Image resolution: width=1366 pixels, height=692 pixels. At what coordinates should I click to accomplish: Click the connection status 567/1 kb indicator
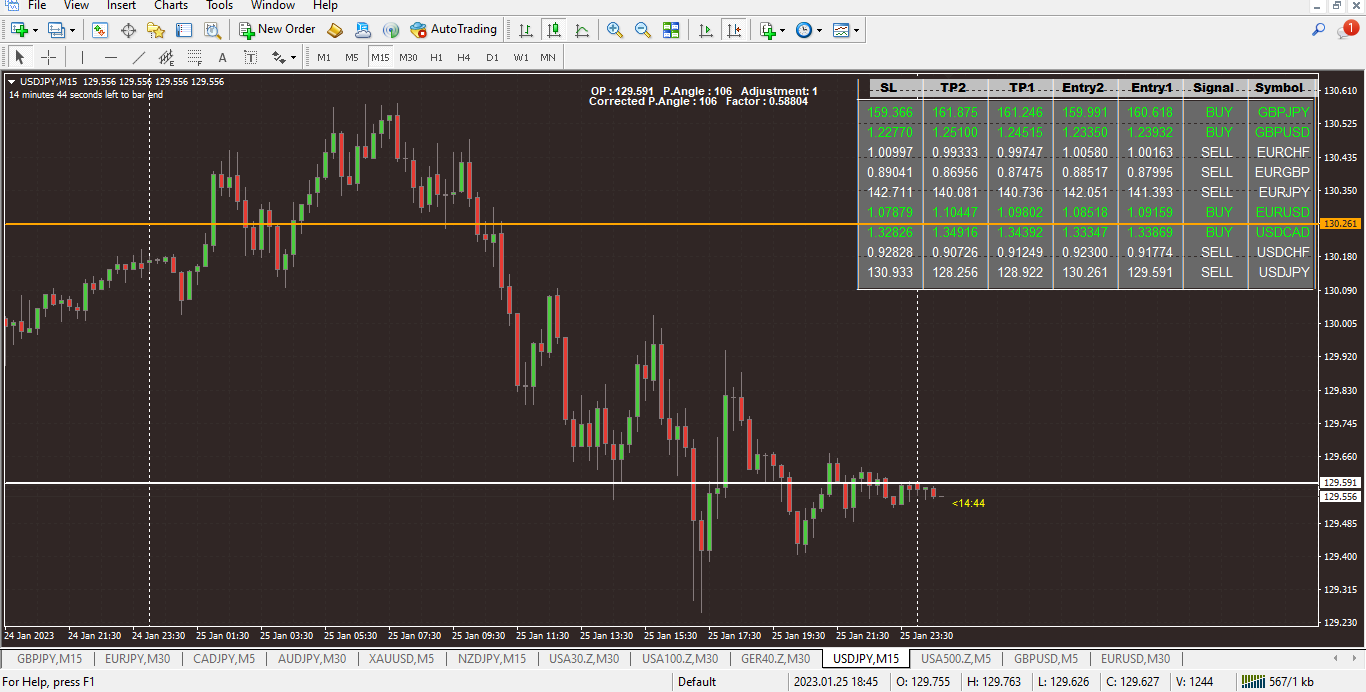[1278, 682]
